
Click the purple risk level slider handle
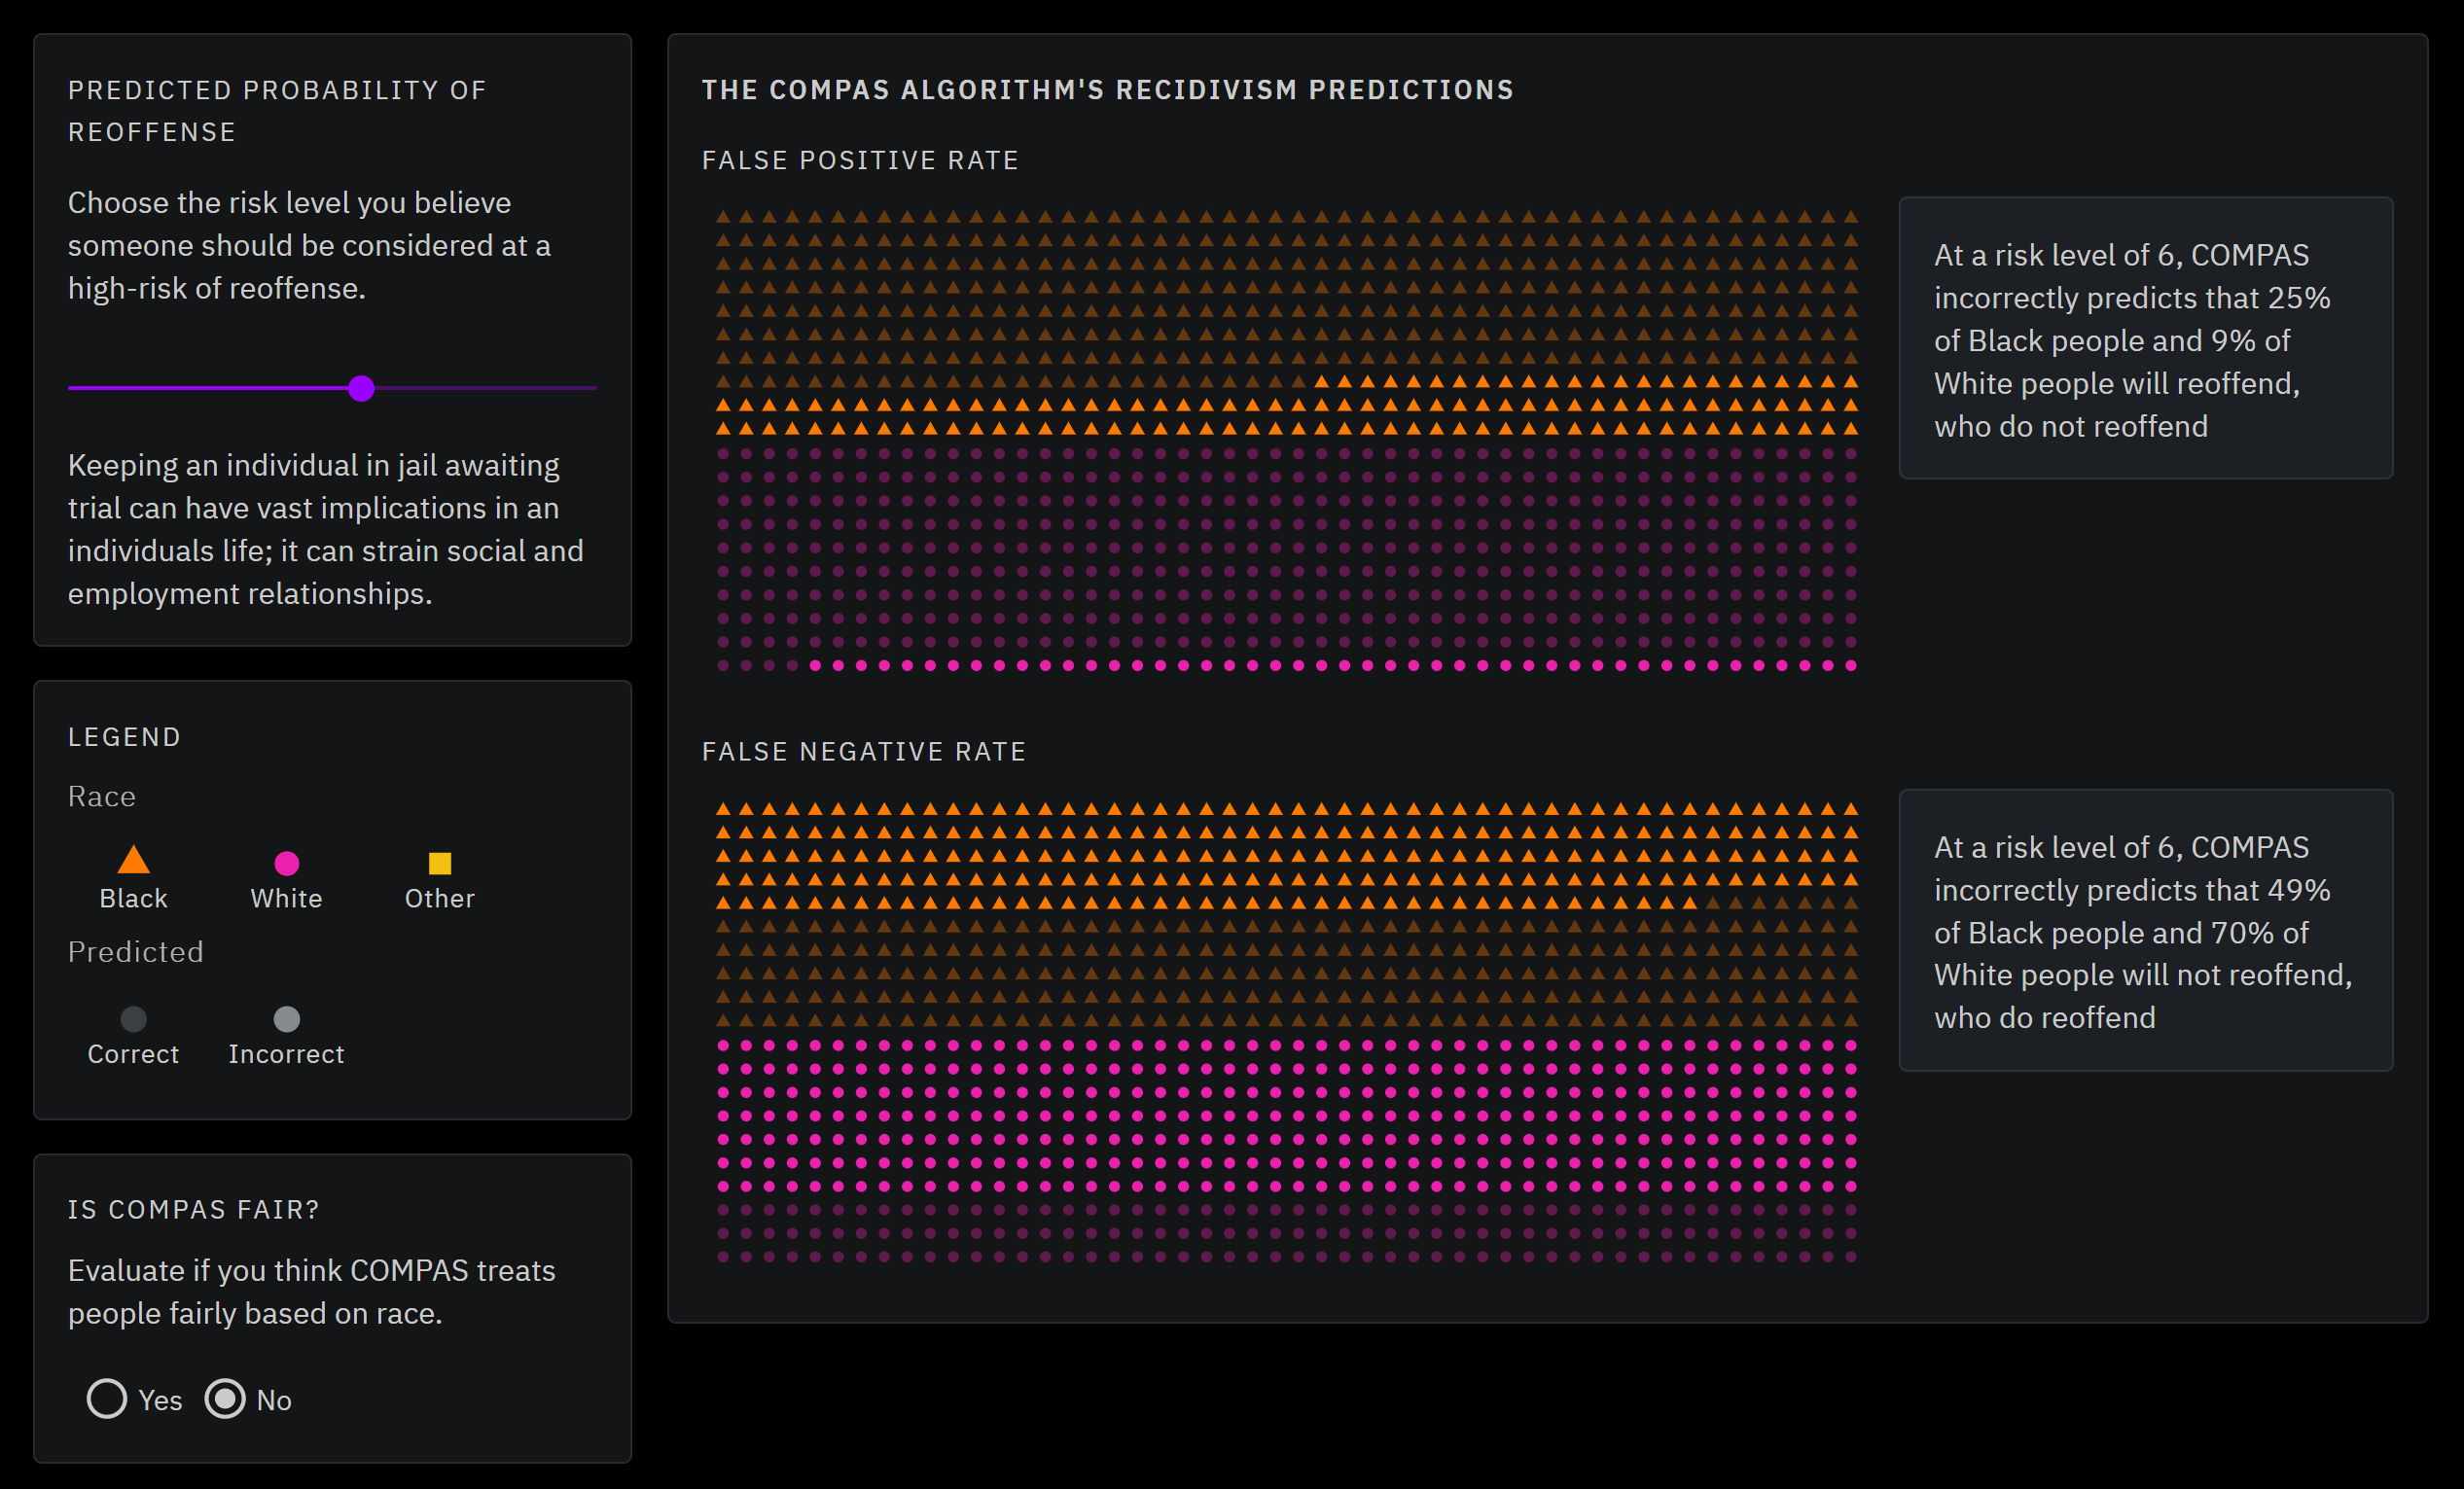coord(361,388)
